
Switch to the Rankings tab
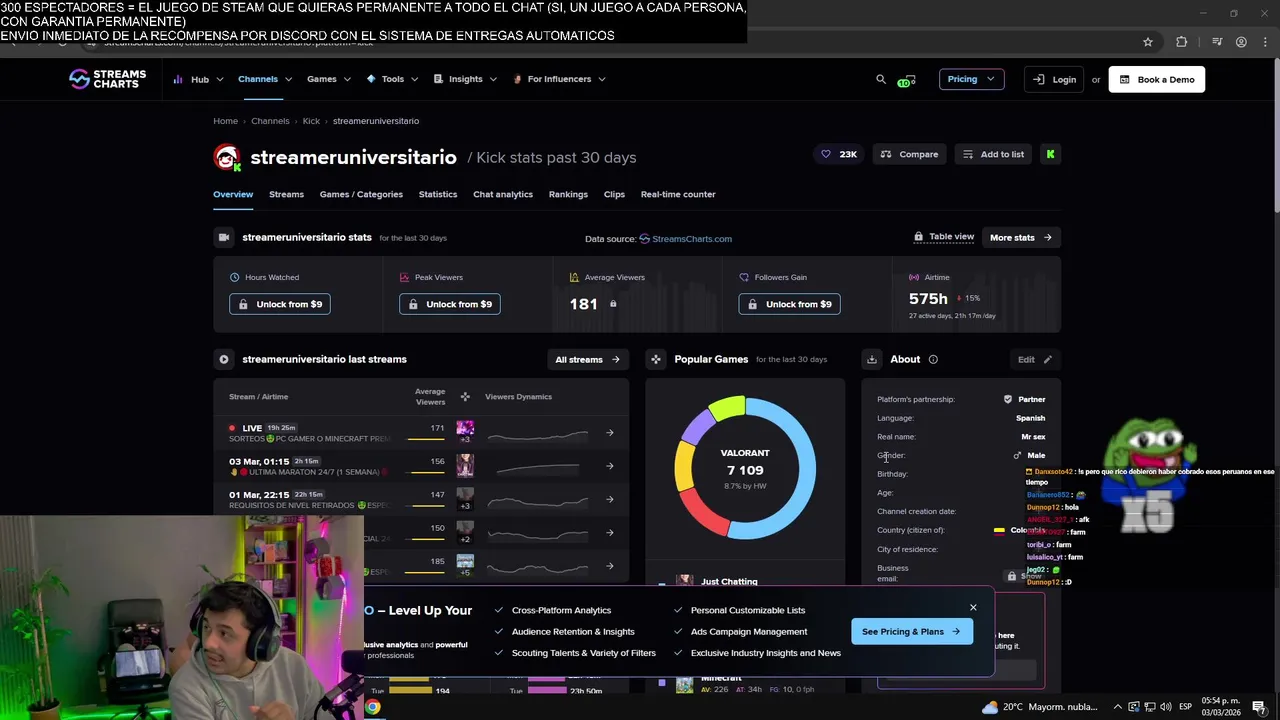[x=568, y=194]
